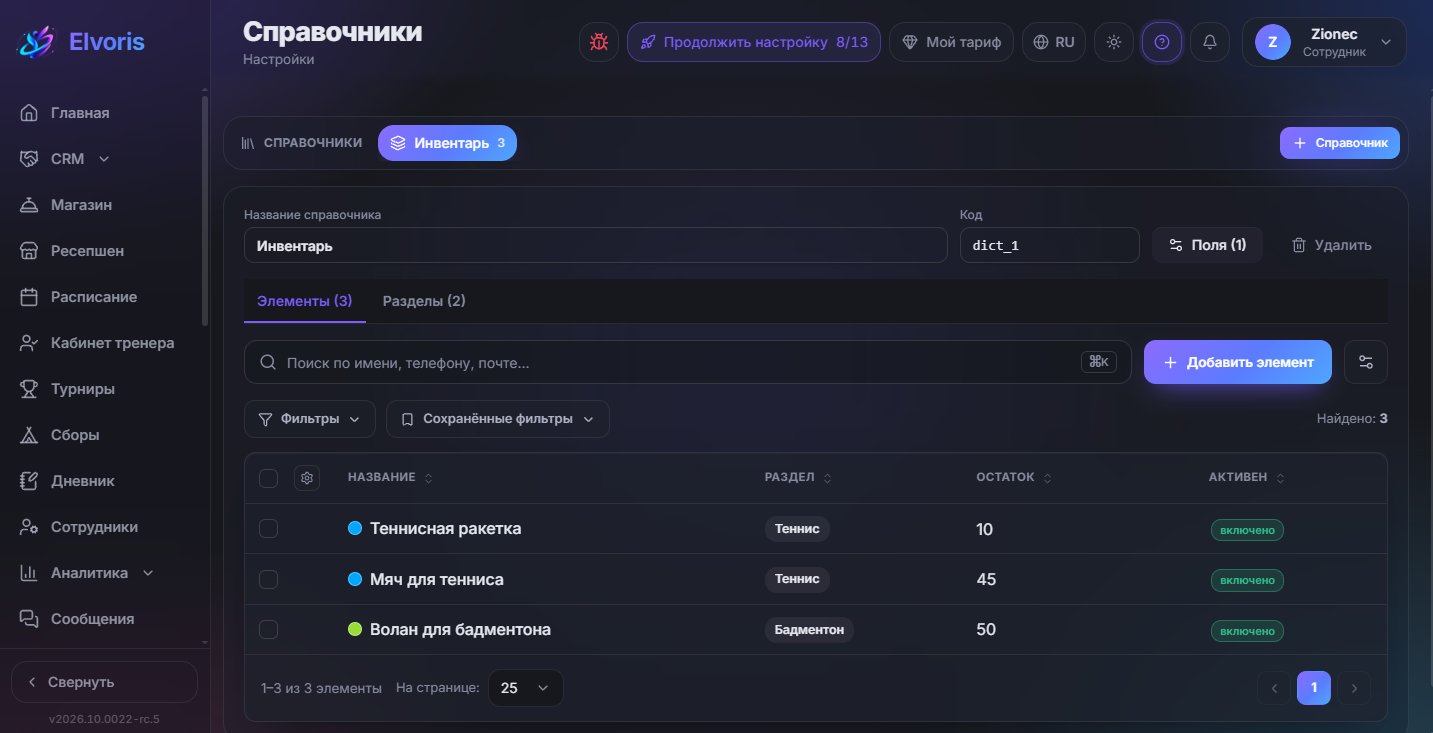
Task: Select the Инвентарь dictionary tab
Action: [447, 143]
